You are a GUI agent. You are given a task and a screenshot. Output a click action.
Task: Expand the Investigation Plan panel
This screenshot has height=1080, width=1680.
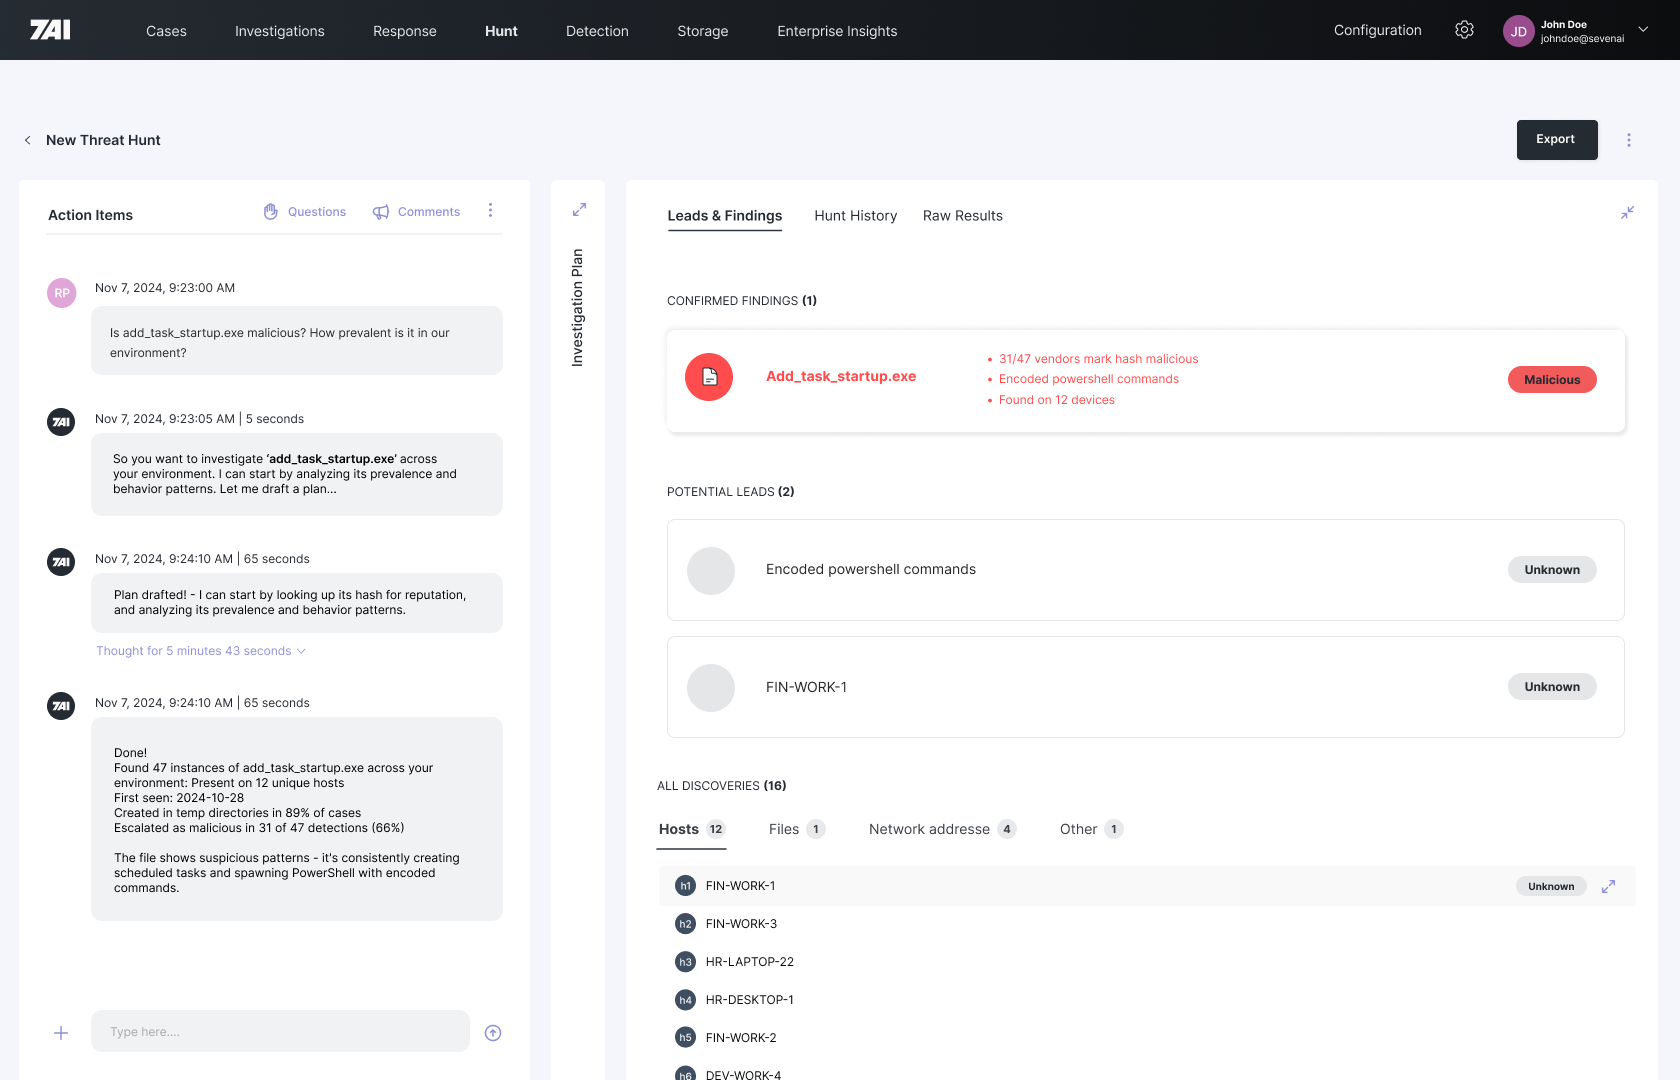pyautogui.click(x=579, y=210)
